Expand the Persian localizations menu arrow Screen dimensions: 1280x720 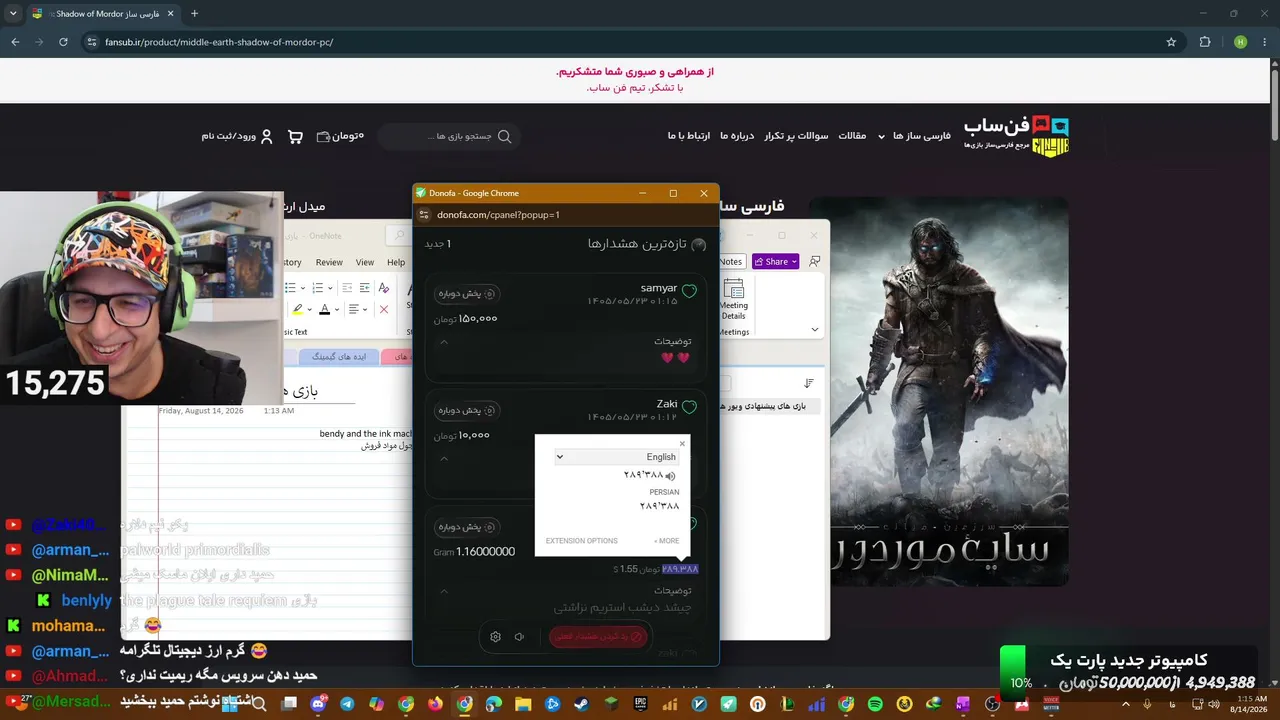(881, 136)
